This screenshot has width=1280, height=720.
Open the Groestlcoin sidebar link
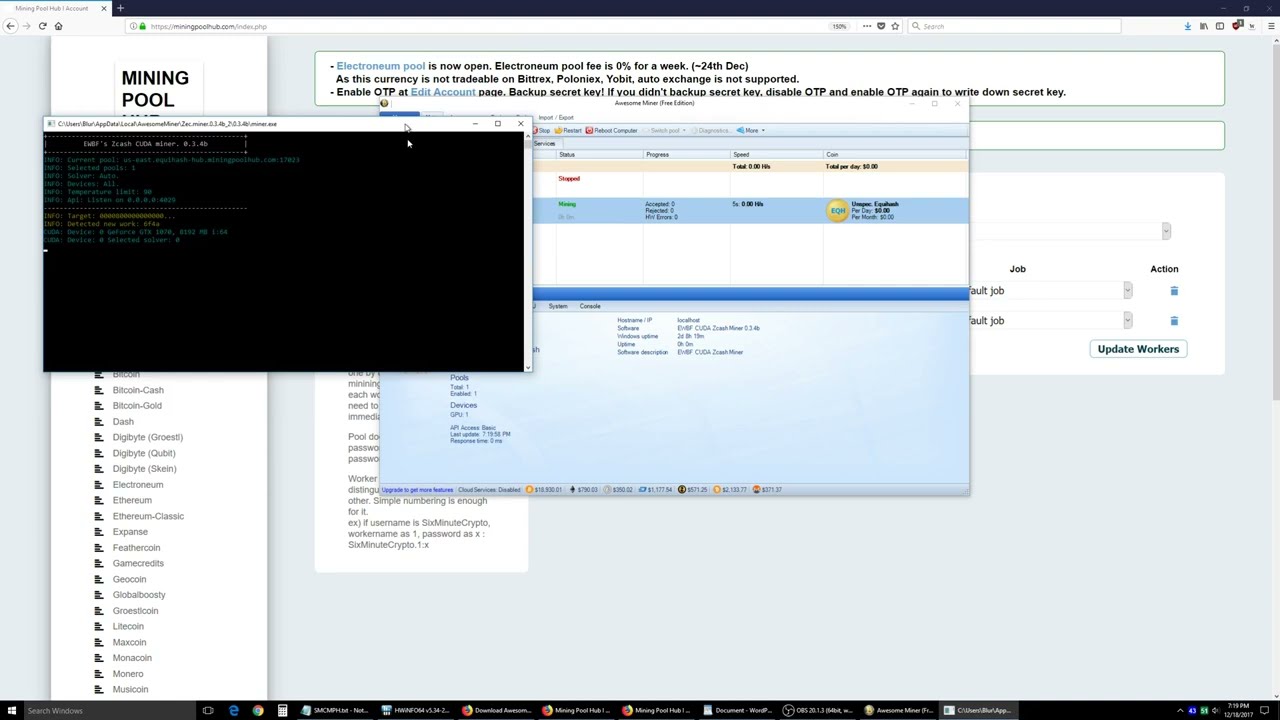point(135,611)
